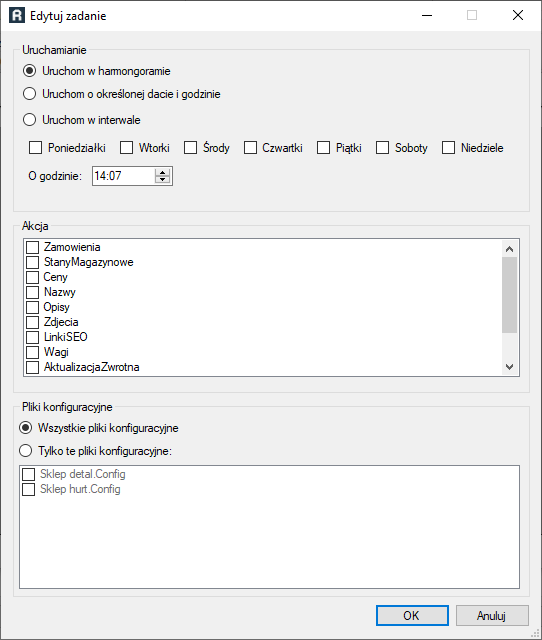Click the Akcja list scroll down arrow
542x640 pixels.
click(509, 367)
